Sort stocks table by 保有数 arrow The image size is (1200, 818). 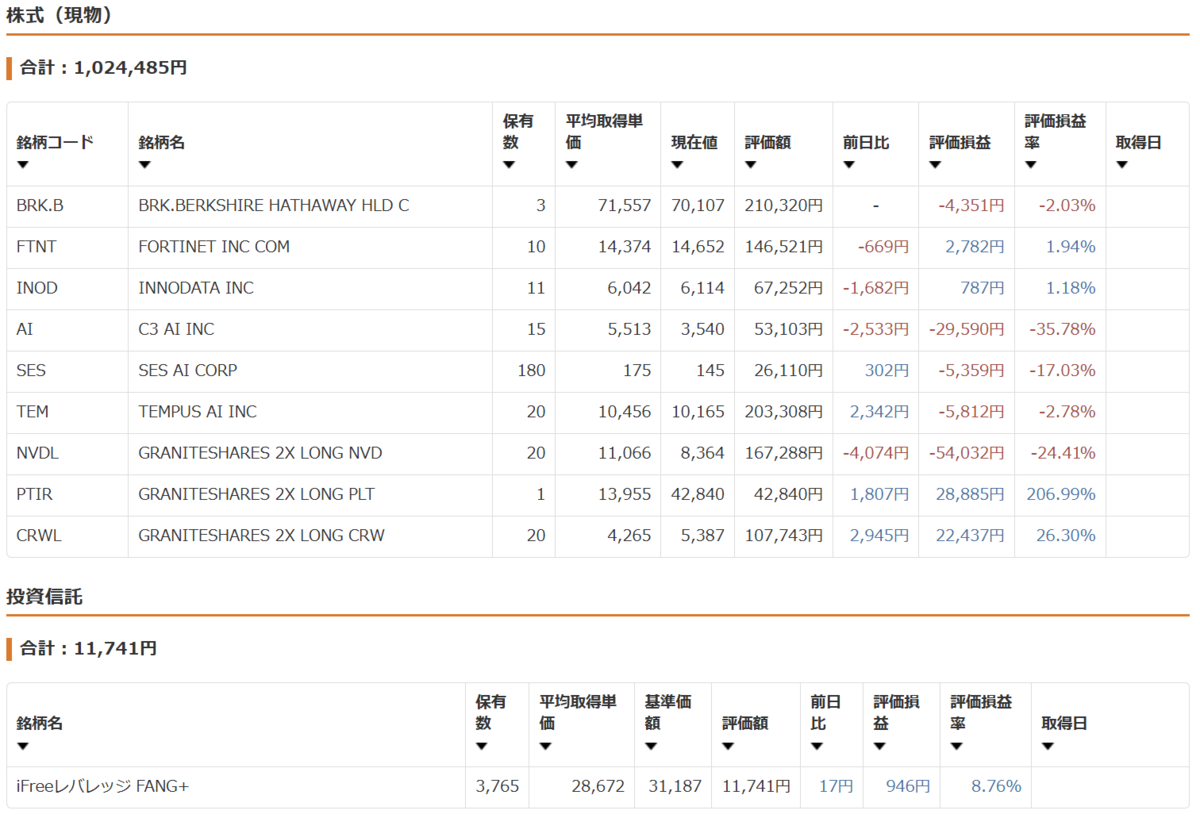pos(508,165)
